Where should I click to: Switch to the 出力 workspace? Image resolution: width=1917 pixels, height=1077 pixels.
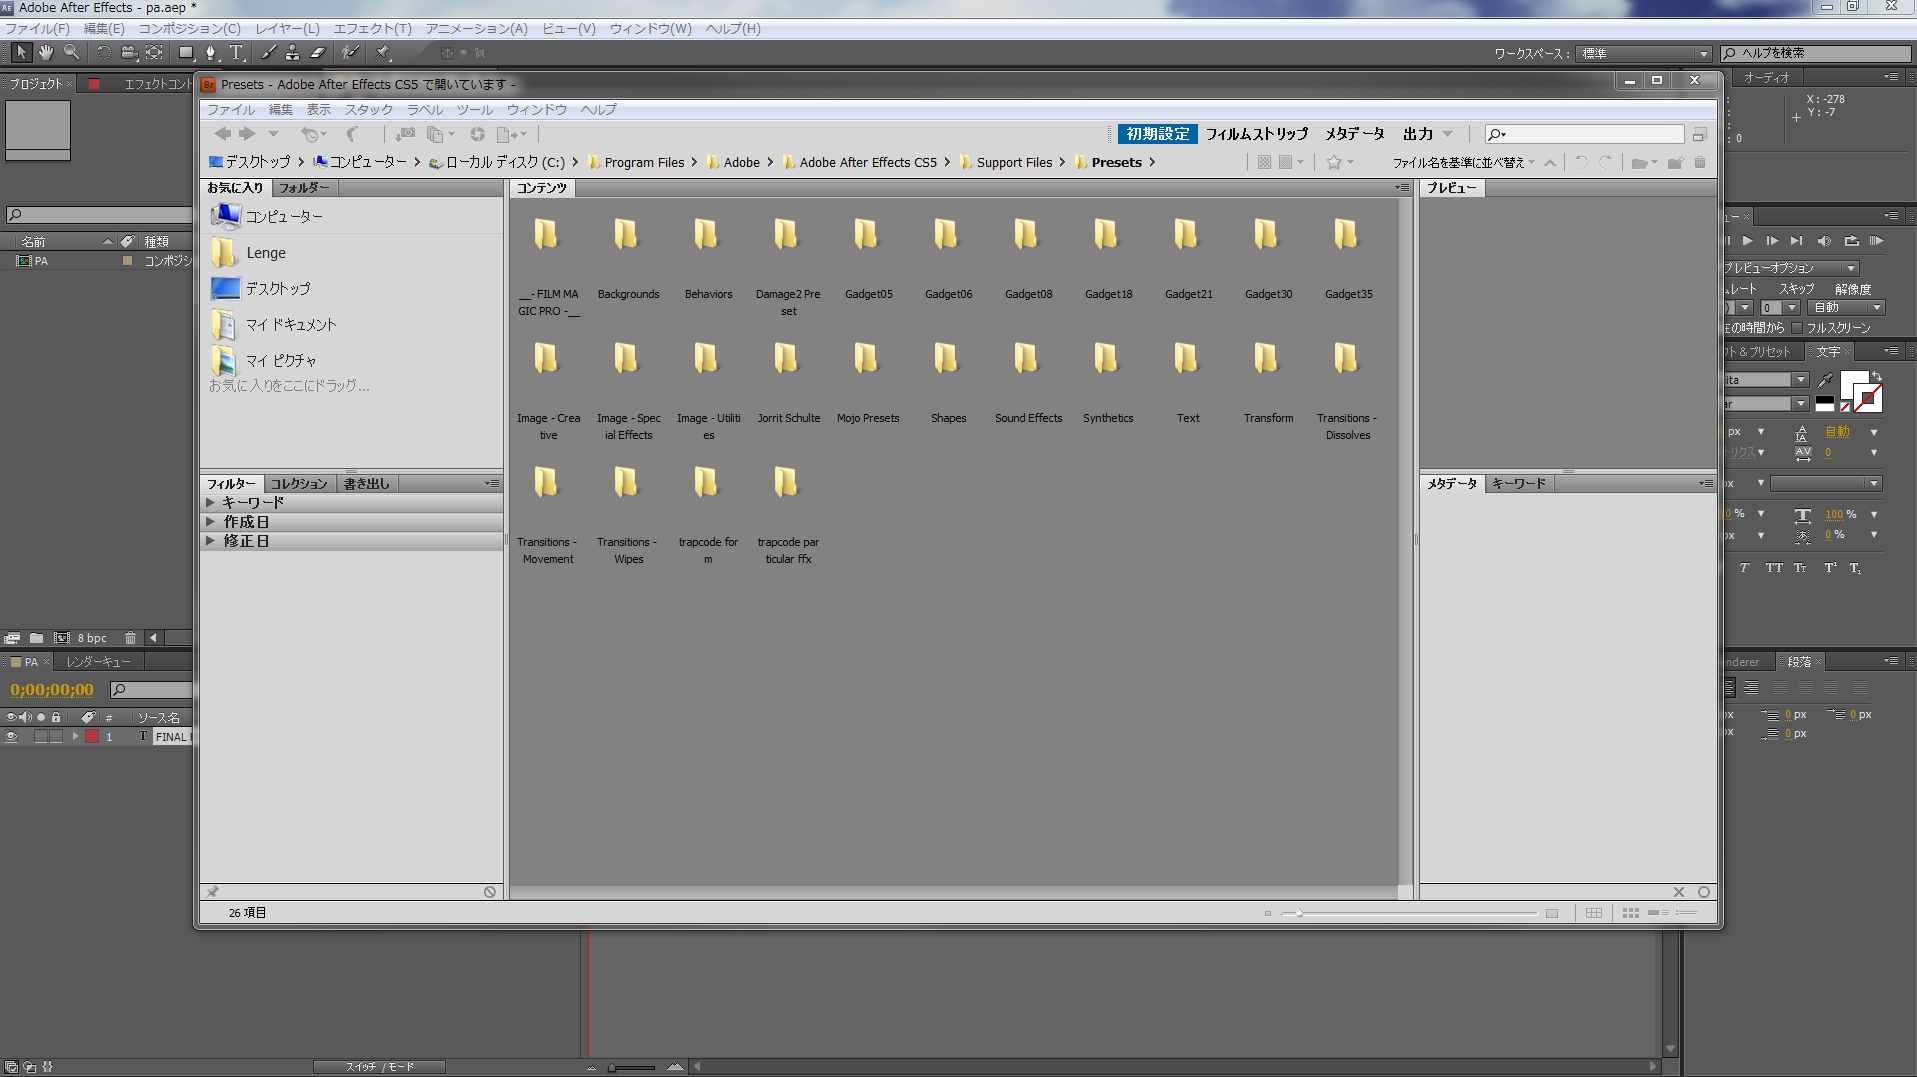coord(1418,134)
